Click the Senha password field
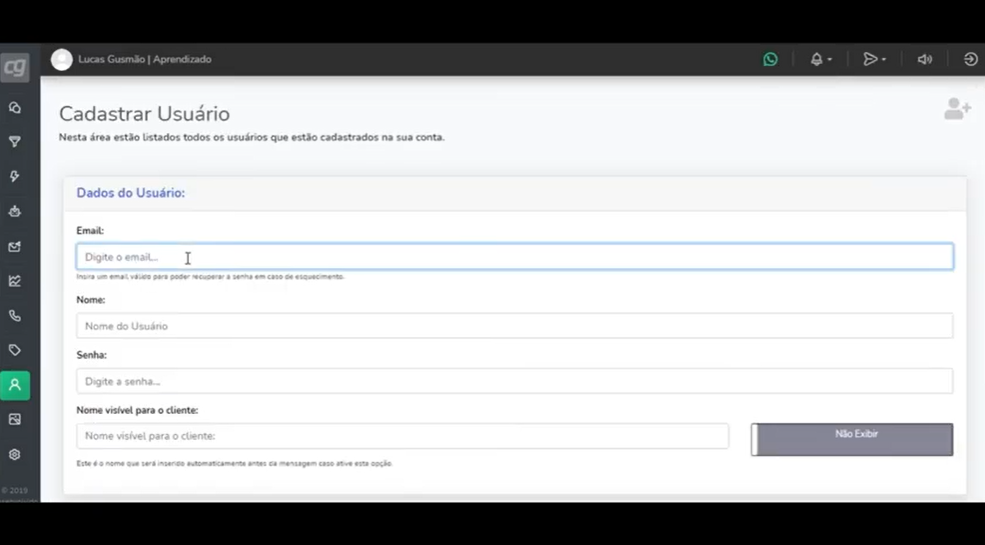The width and height of the screenshot is (985, 545). coord(514,381)
